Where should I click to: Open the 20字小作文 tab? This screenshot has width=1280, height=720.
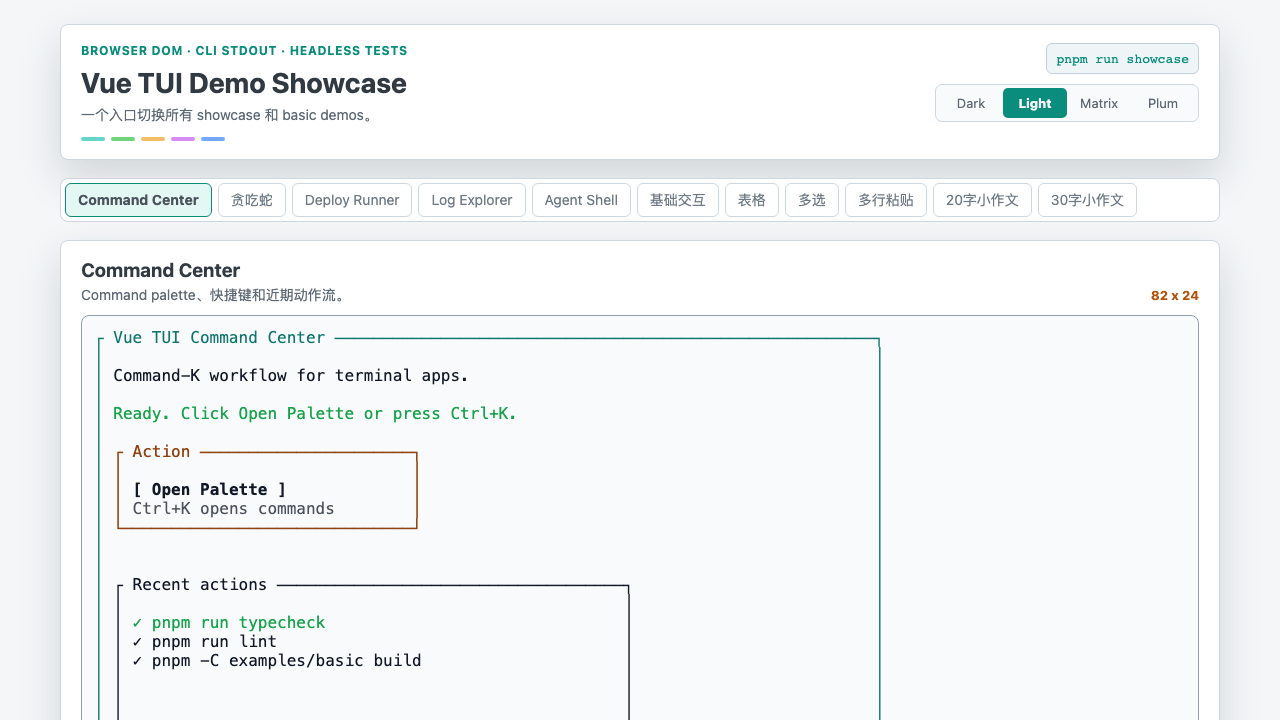tap(982, 200)
